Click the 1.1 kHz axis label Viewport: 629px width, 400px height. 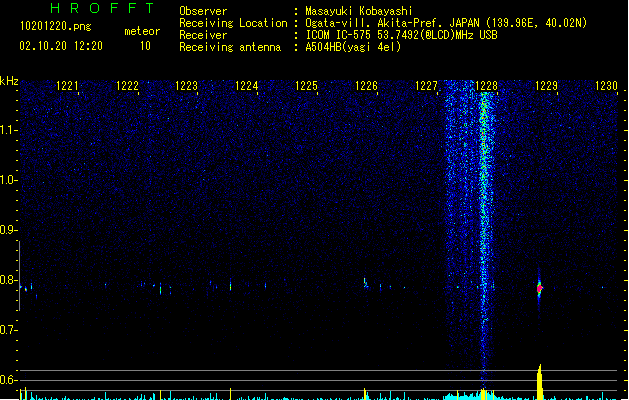(7, 130)
